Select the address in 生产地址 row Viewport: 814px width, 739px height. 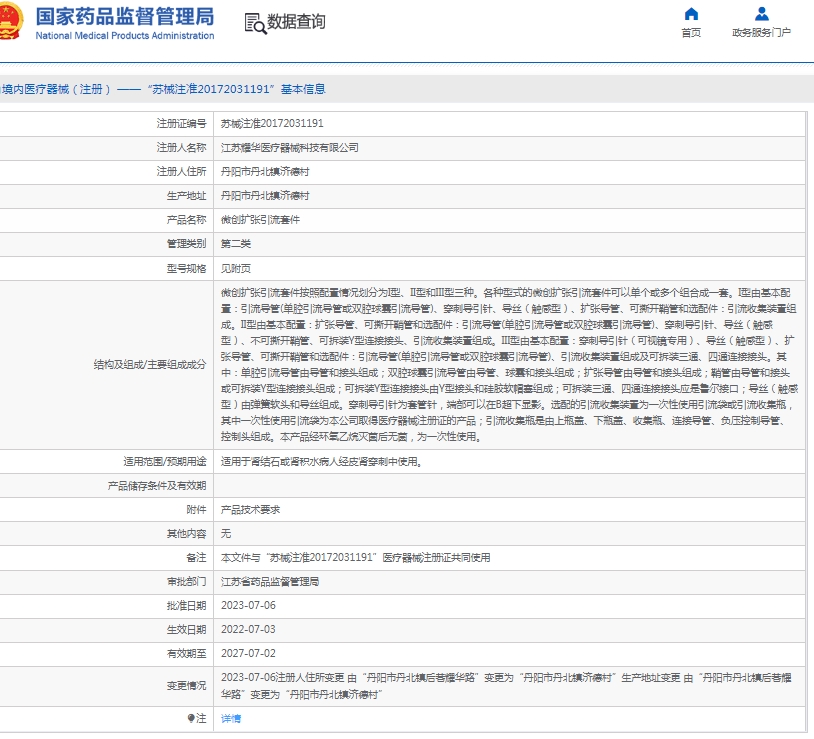coord(265,196)
